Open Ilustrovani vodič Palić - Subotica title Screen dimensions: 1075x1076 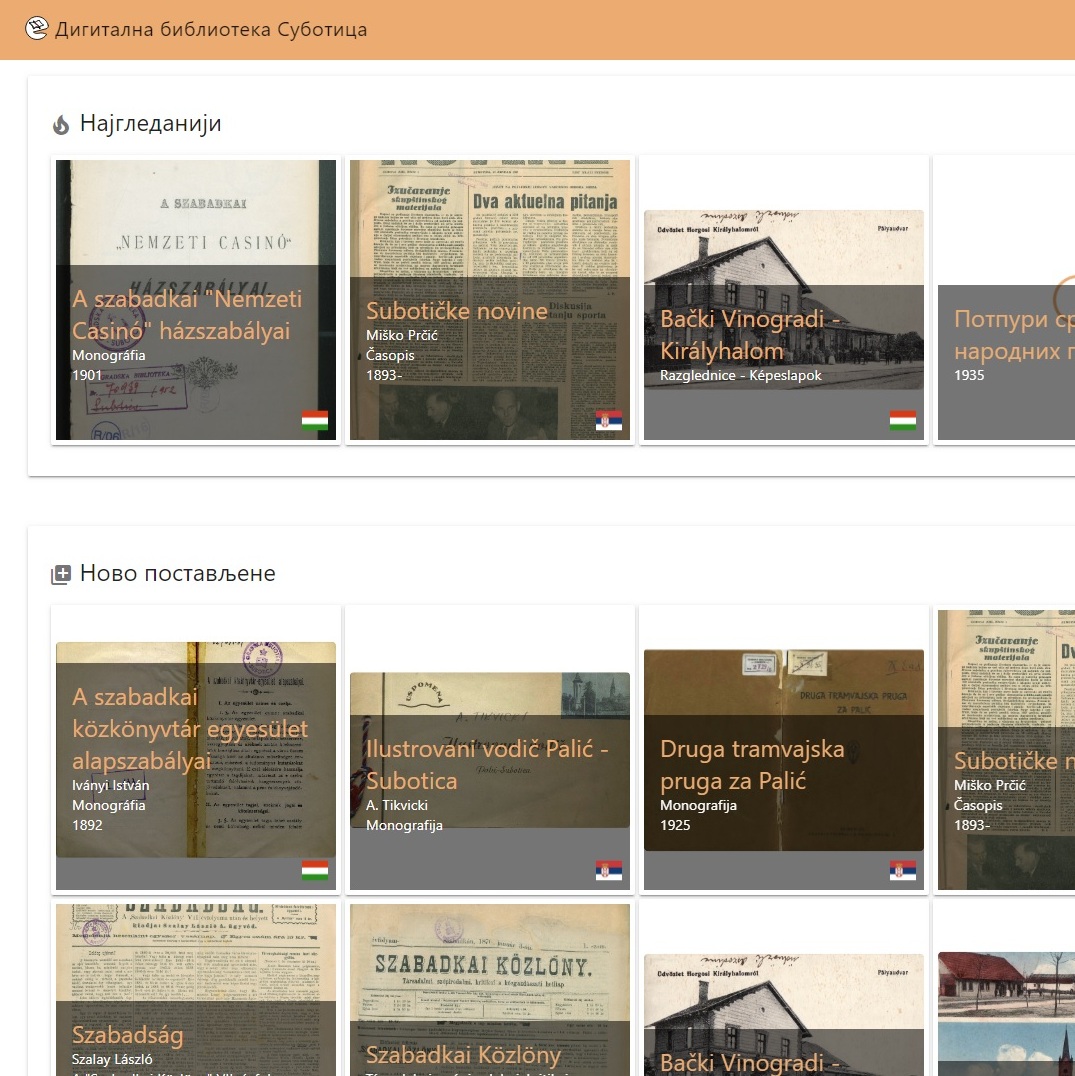[488, 764]
